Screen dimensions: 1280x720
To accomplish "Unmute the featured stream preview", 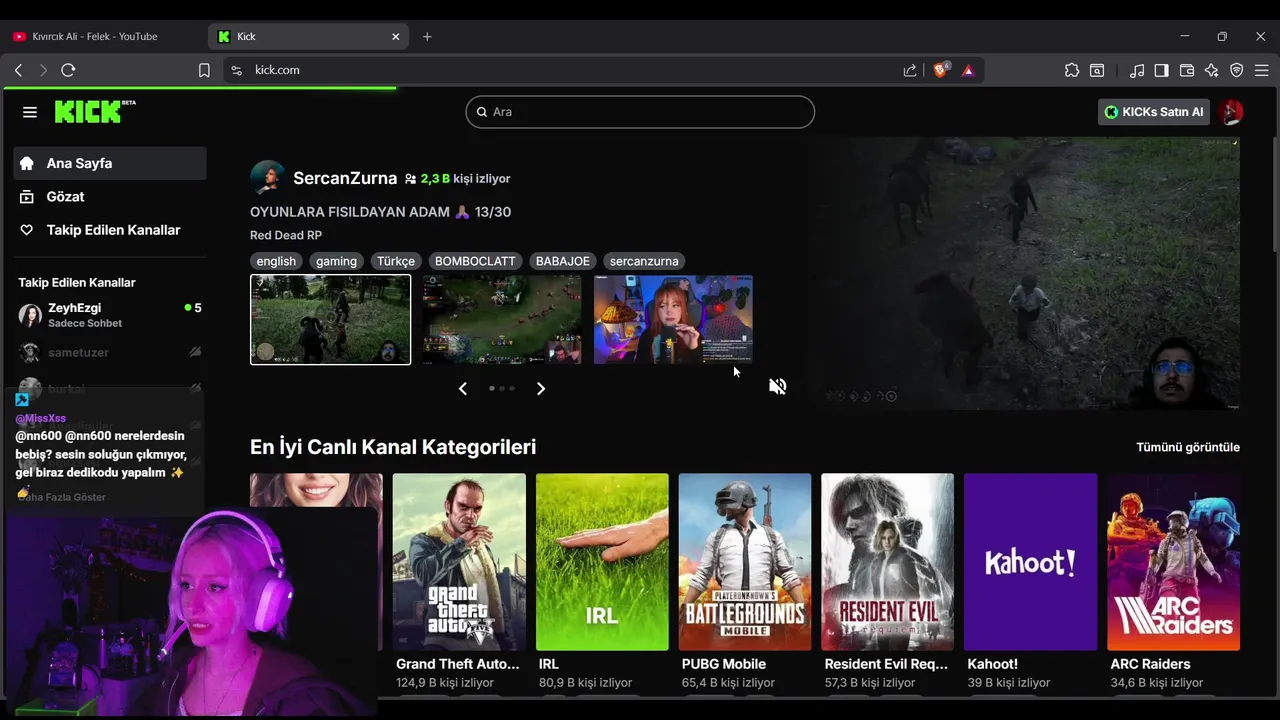I will 777,386.
